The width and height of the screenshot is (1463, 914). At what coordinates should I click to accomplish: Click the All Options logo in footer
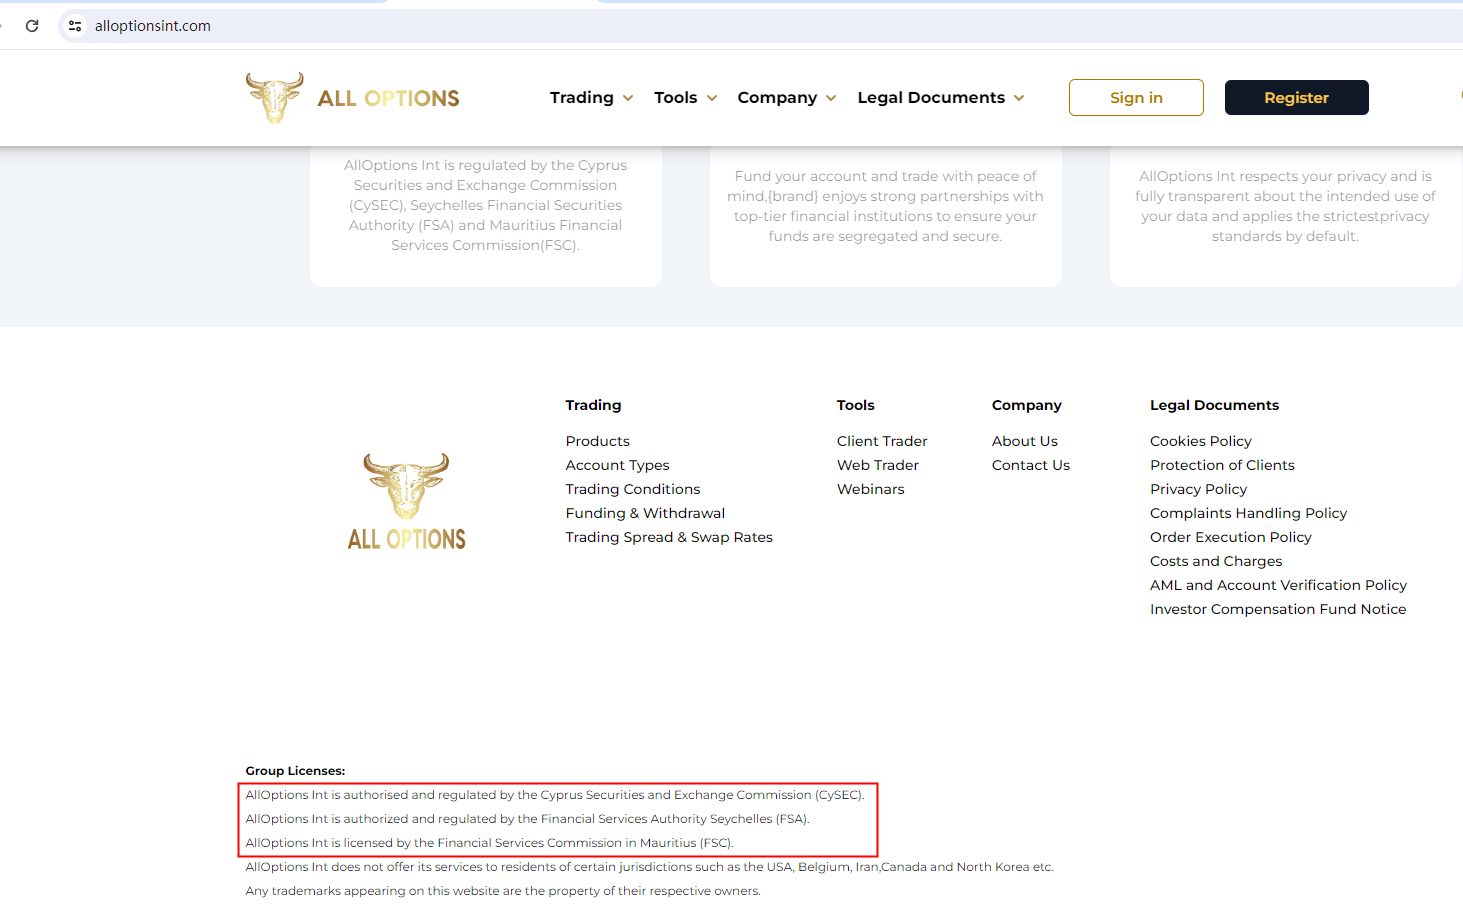(406, 502)
